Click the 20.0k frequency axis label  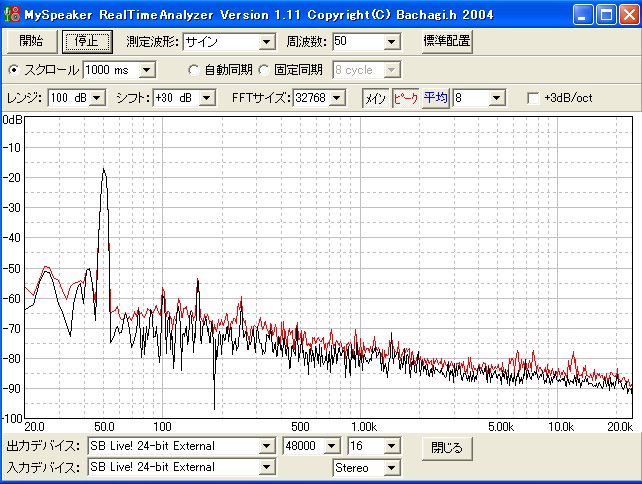(620, 427)
